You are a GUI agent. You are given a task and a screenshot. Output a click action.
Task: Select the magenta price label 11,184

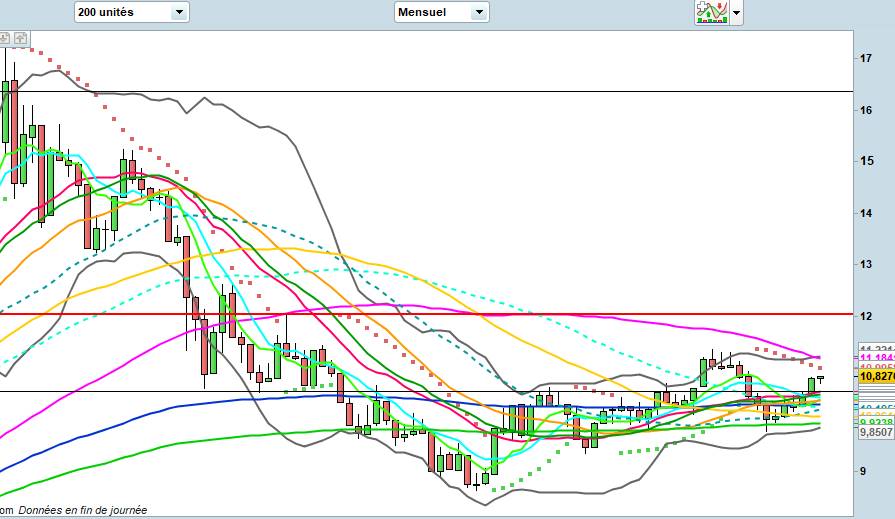pos(876,358)
